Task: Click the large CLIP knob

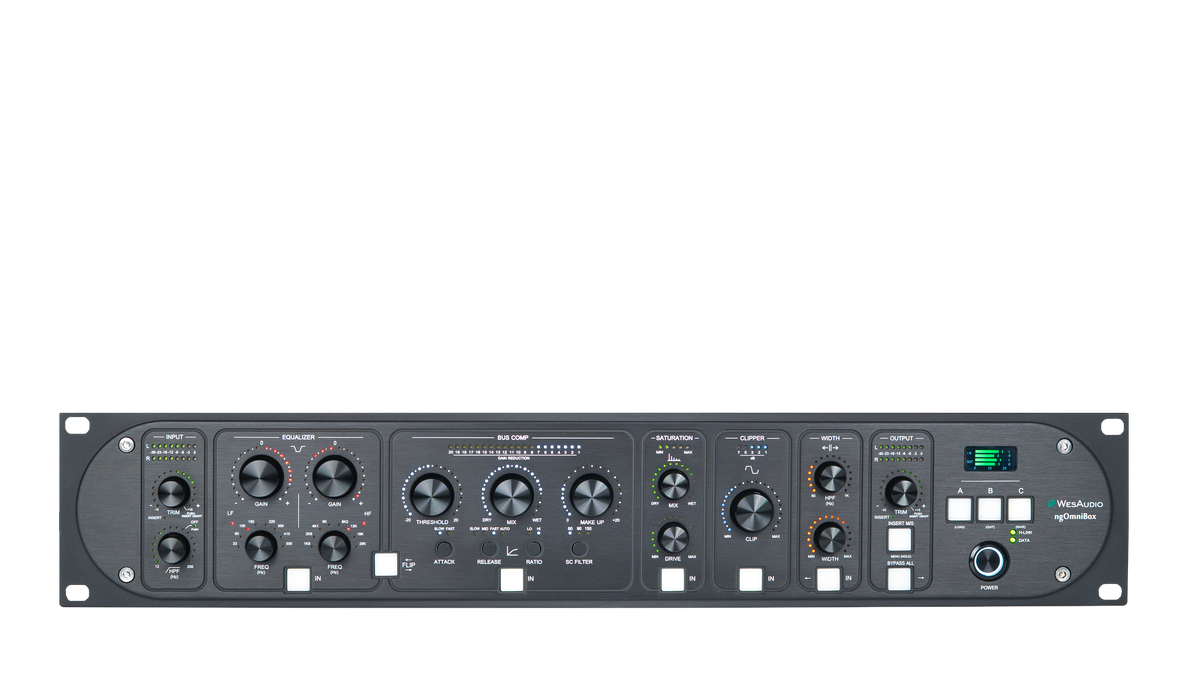Action: 751,510
